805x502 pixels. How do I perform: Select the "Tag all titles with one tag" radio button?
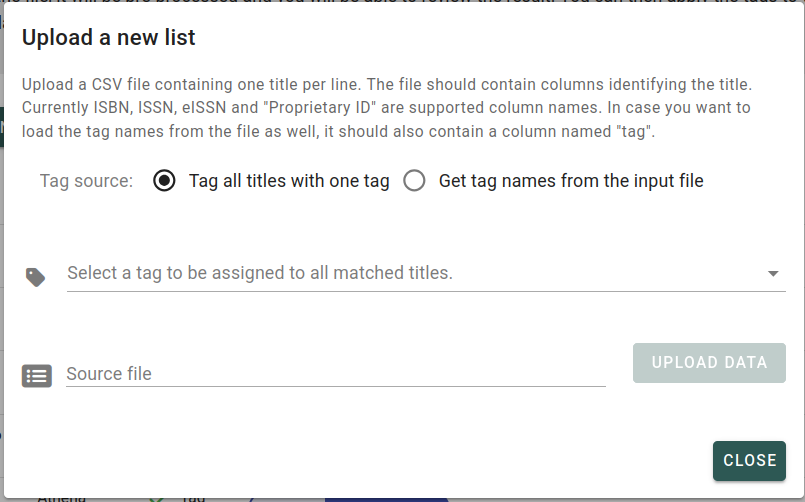click(x=165, y=181)
